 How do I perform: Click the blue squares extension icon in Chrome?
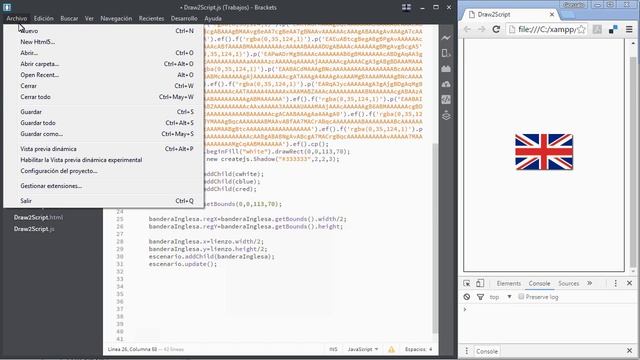click(613, 29)
